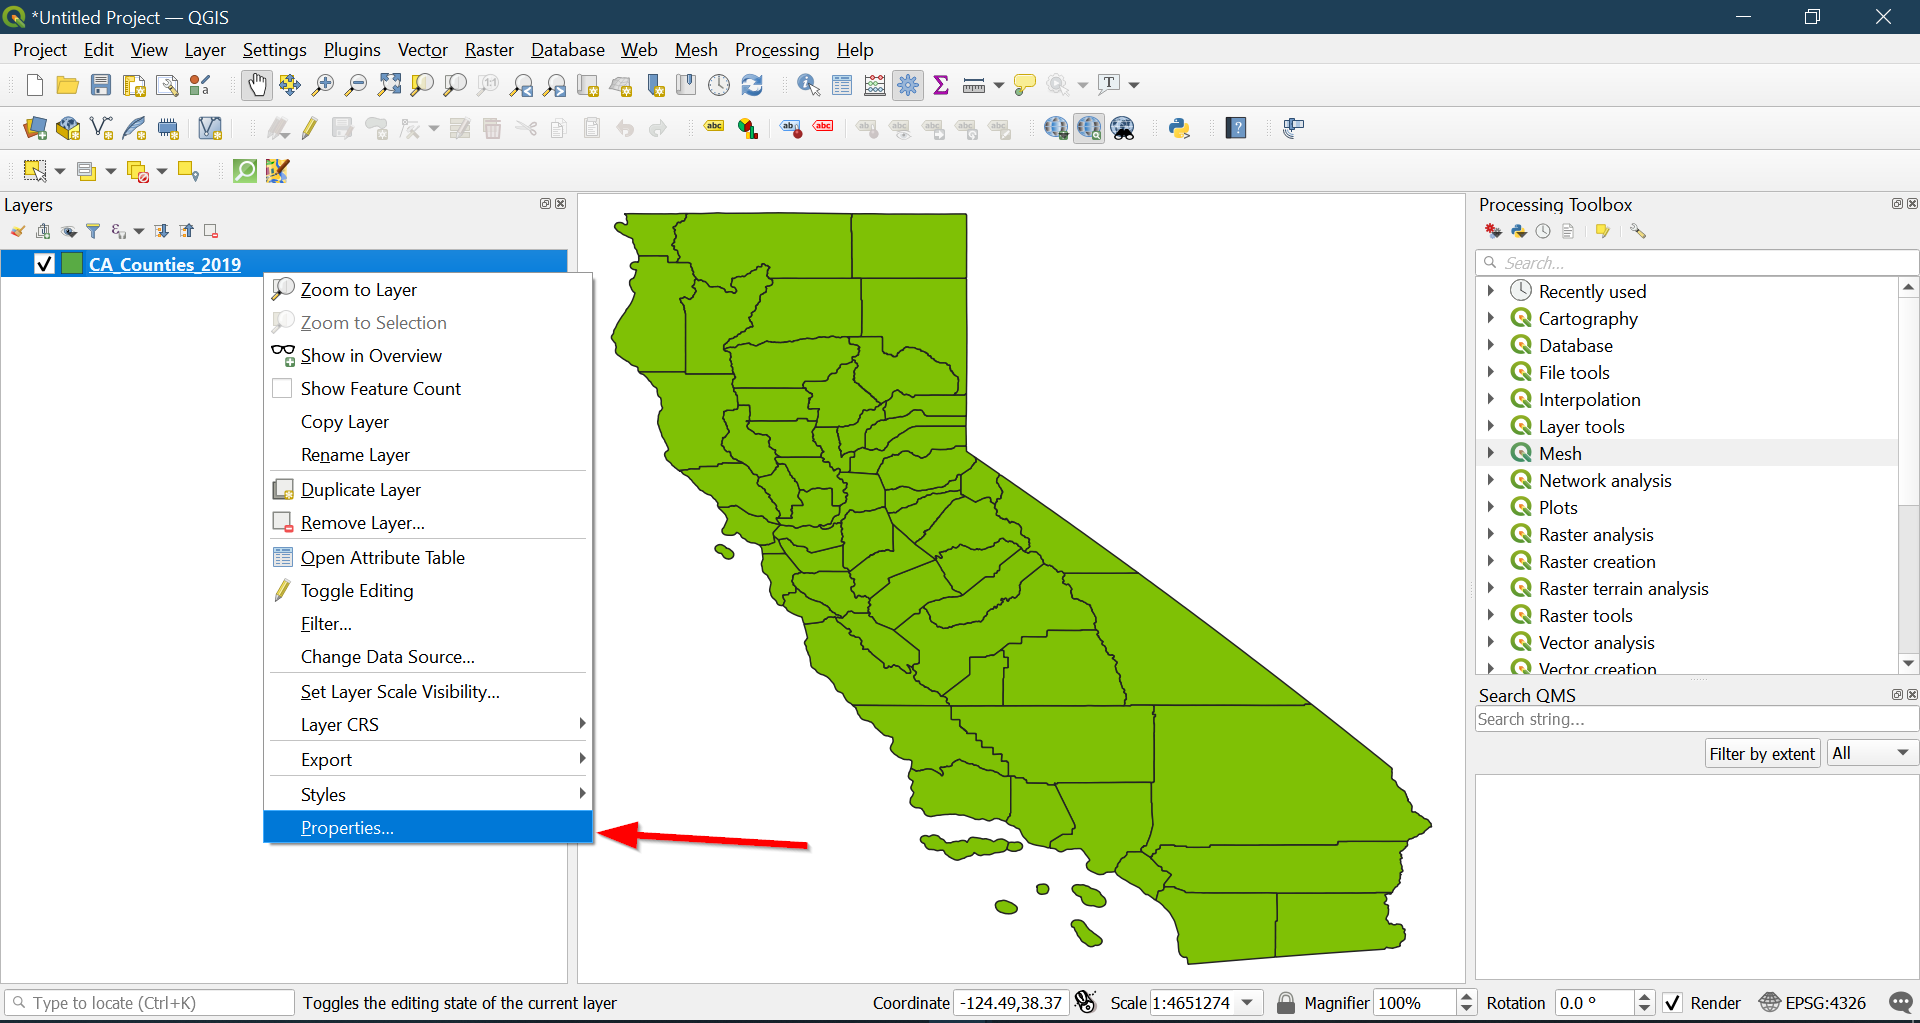
Task: Click the EPSG:4326 CRS button
Action: click(x=1813, y=1003)
